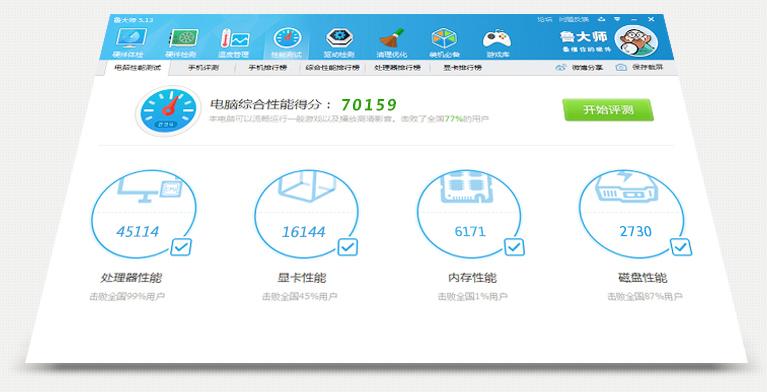Click the 鲁大师 mascot avatar
The height and width of the screenshot is (392, 767).
pyautogui.click(x=636, y=41)
